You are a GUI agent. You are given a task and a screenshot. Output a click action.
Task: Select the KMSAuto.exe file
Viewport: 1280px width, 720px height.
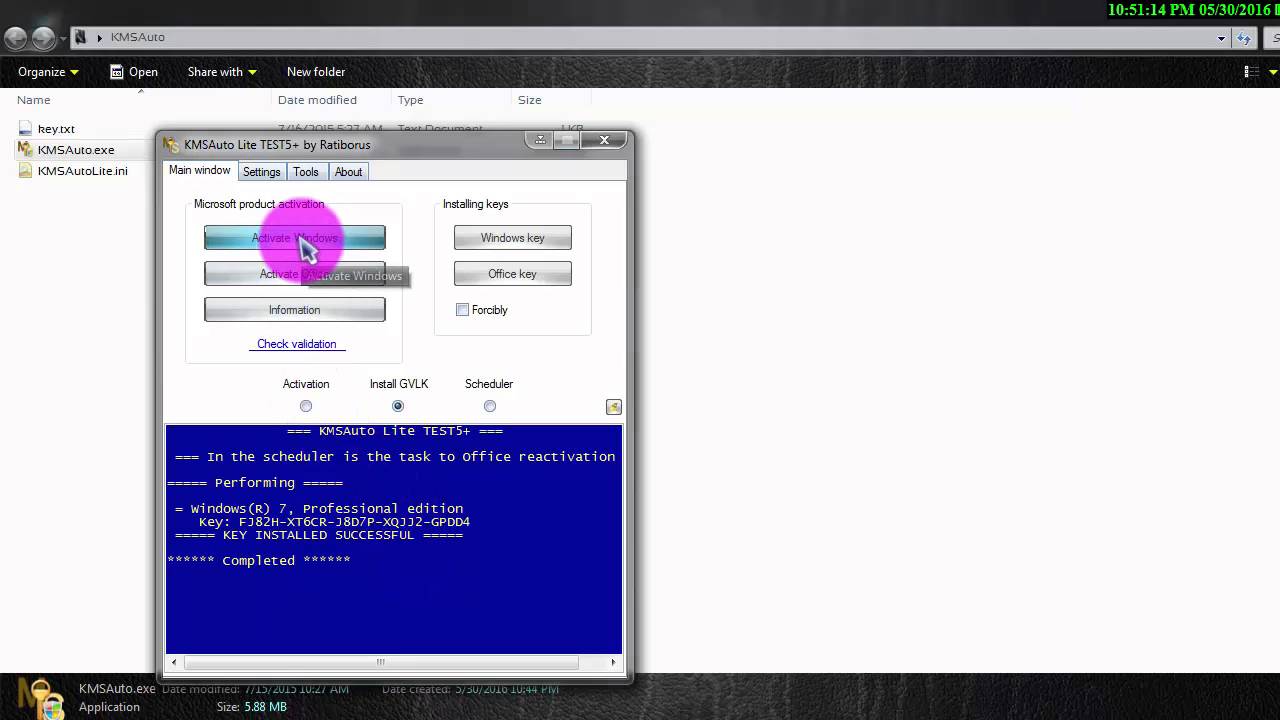click(76, 150)
